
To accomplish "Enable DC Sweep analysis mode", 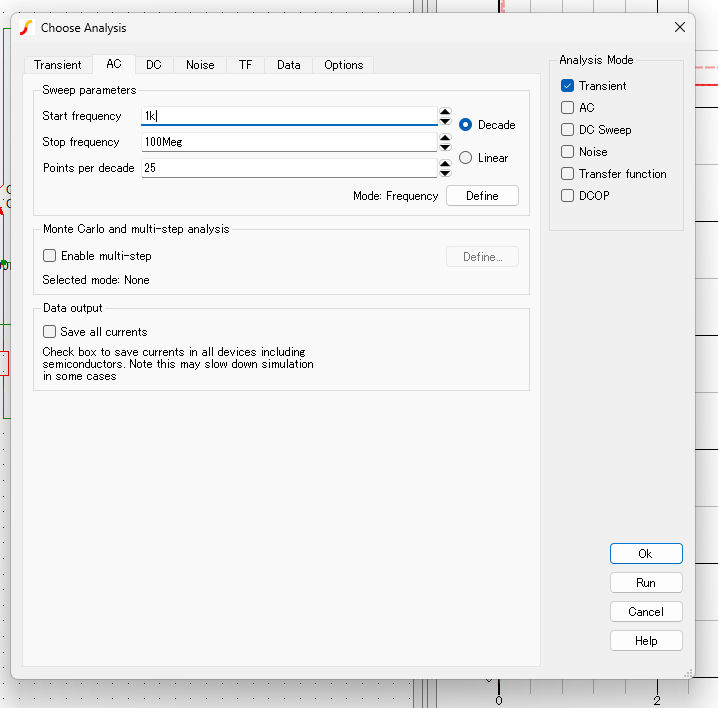I will (x=568, y=130).
